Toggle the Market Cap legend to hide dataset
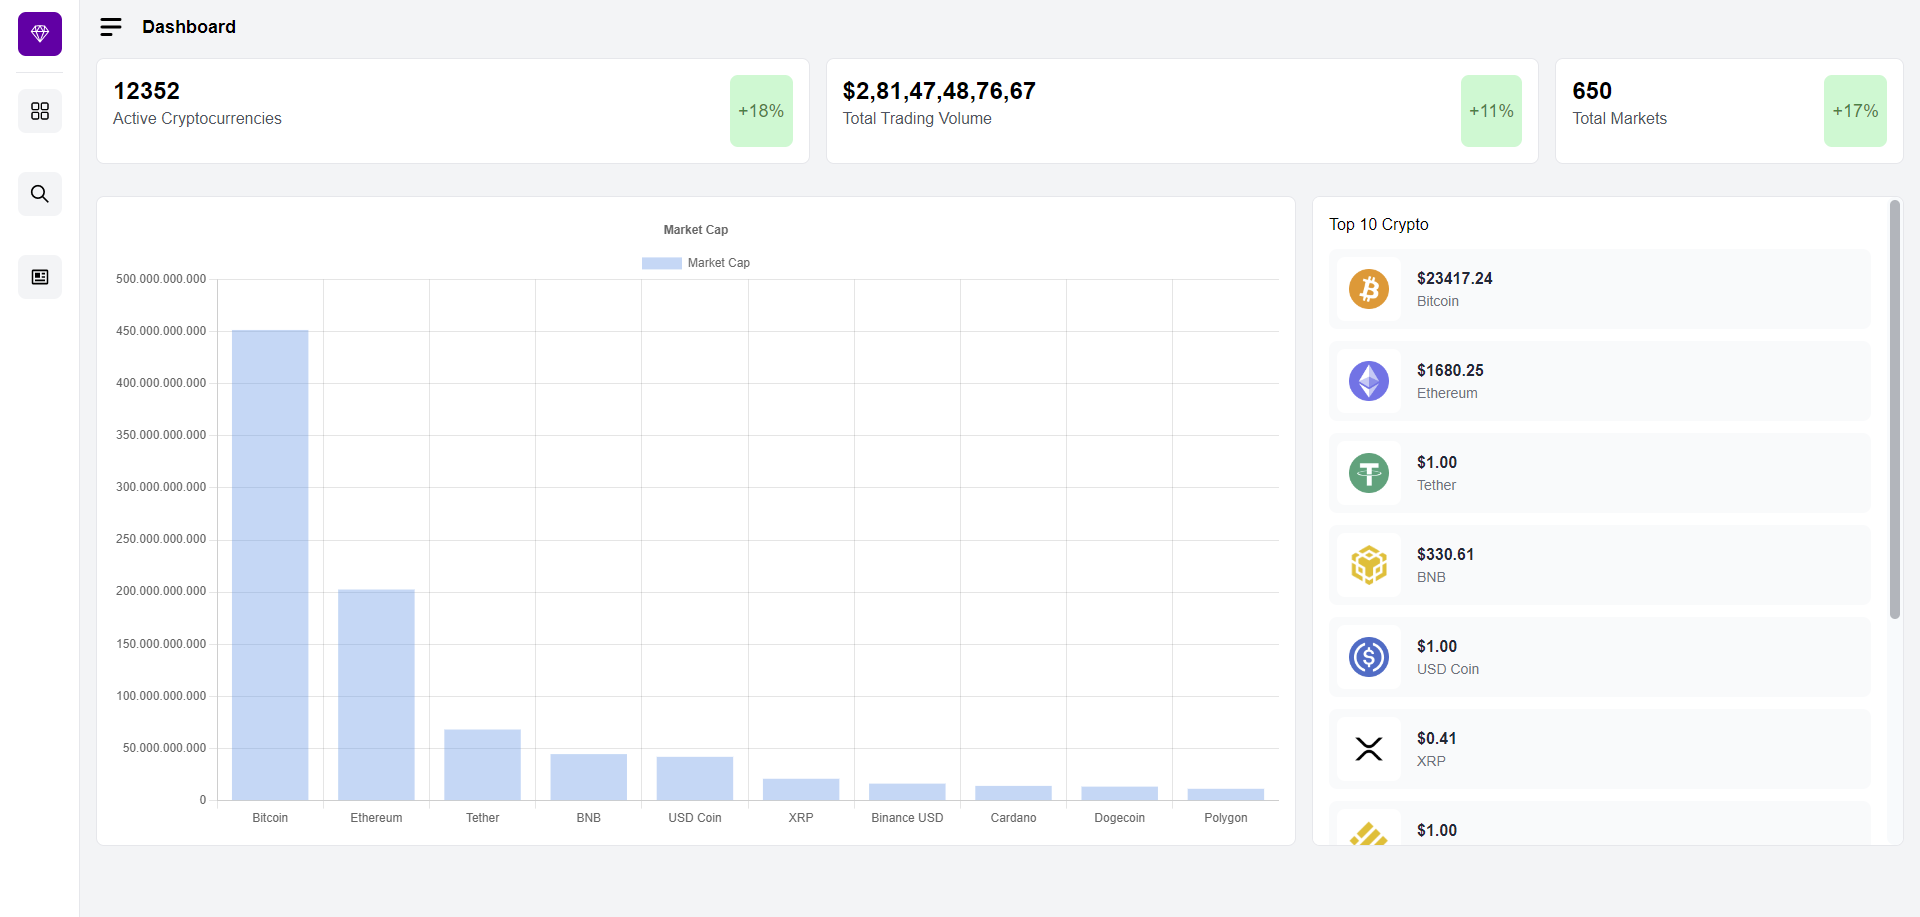 [x=695, y=262]
